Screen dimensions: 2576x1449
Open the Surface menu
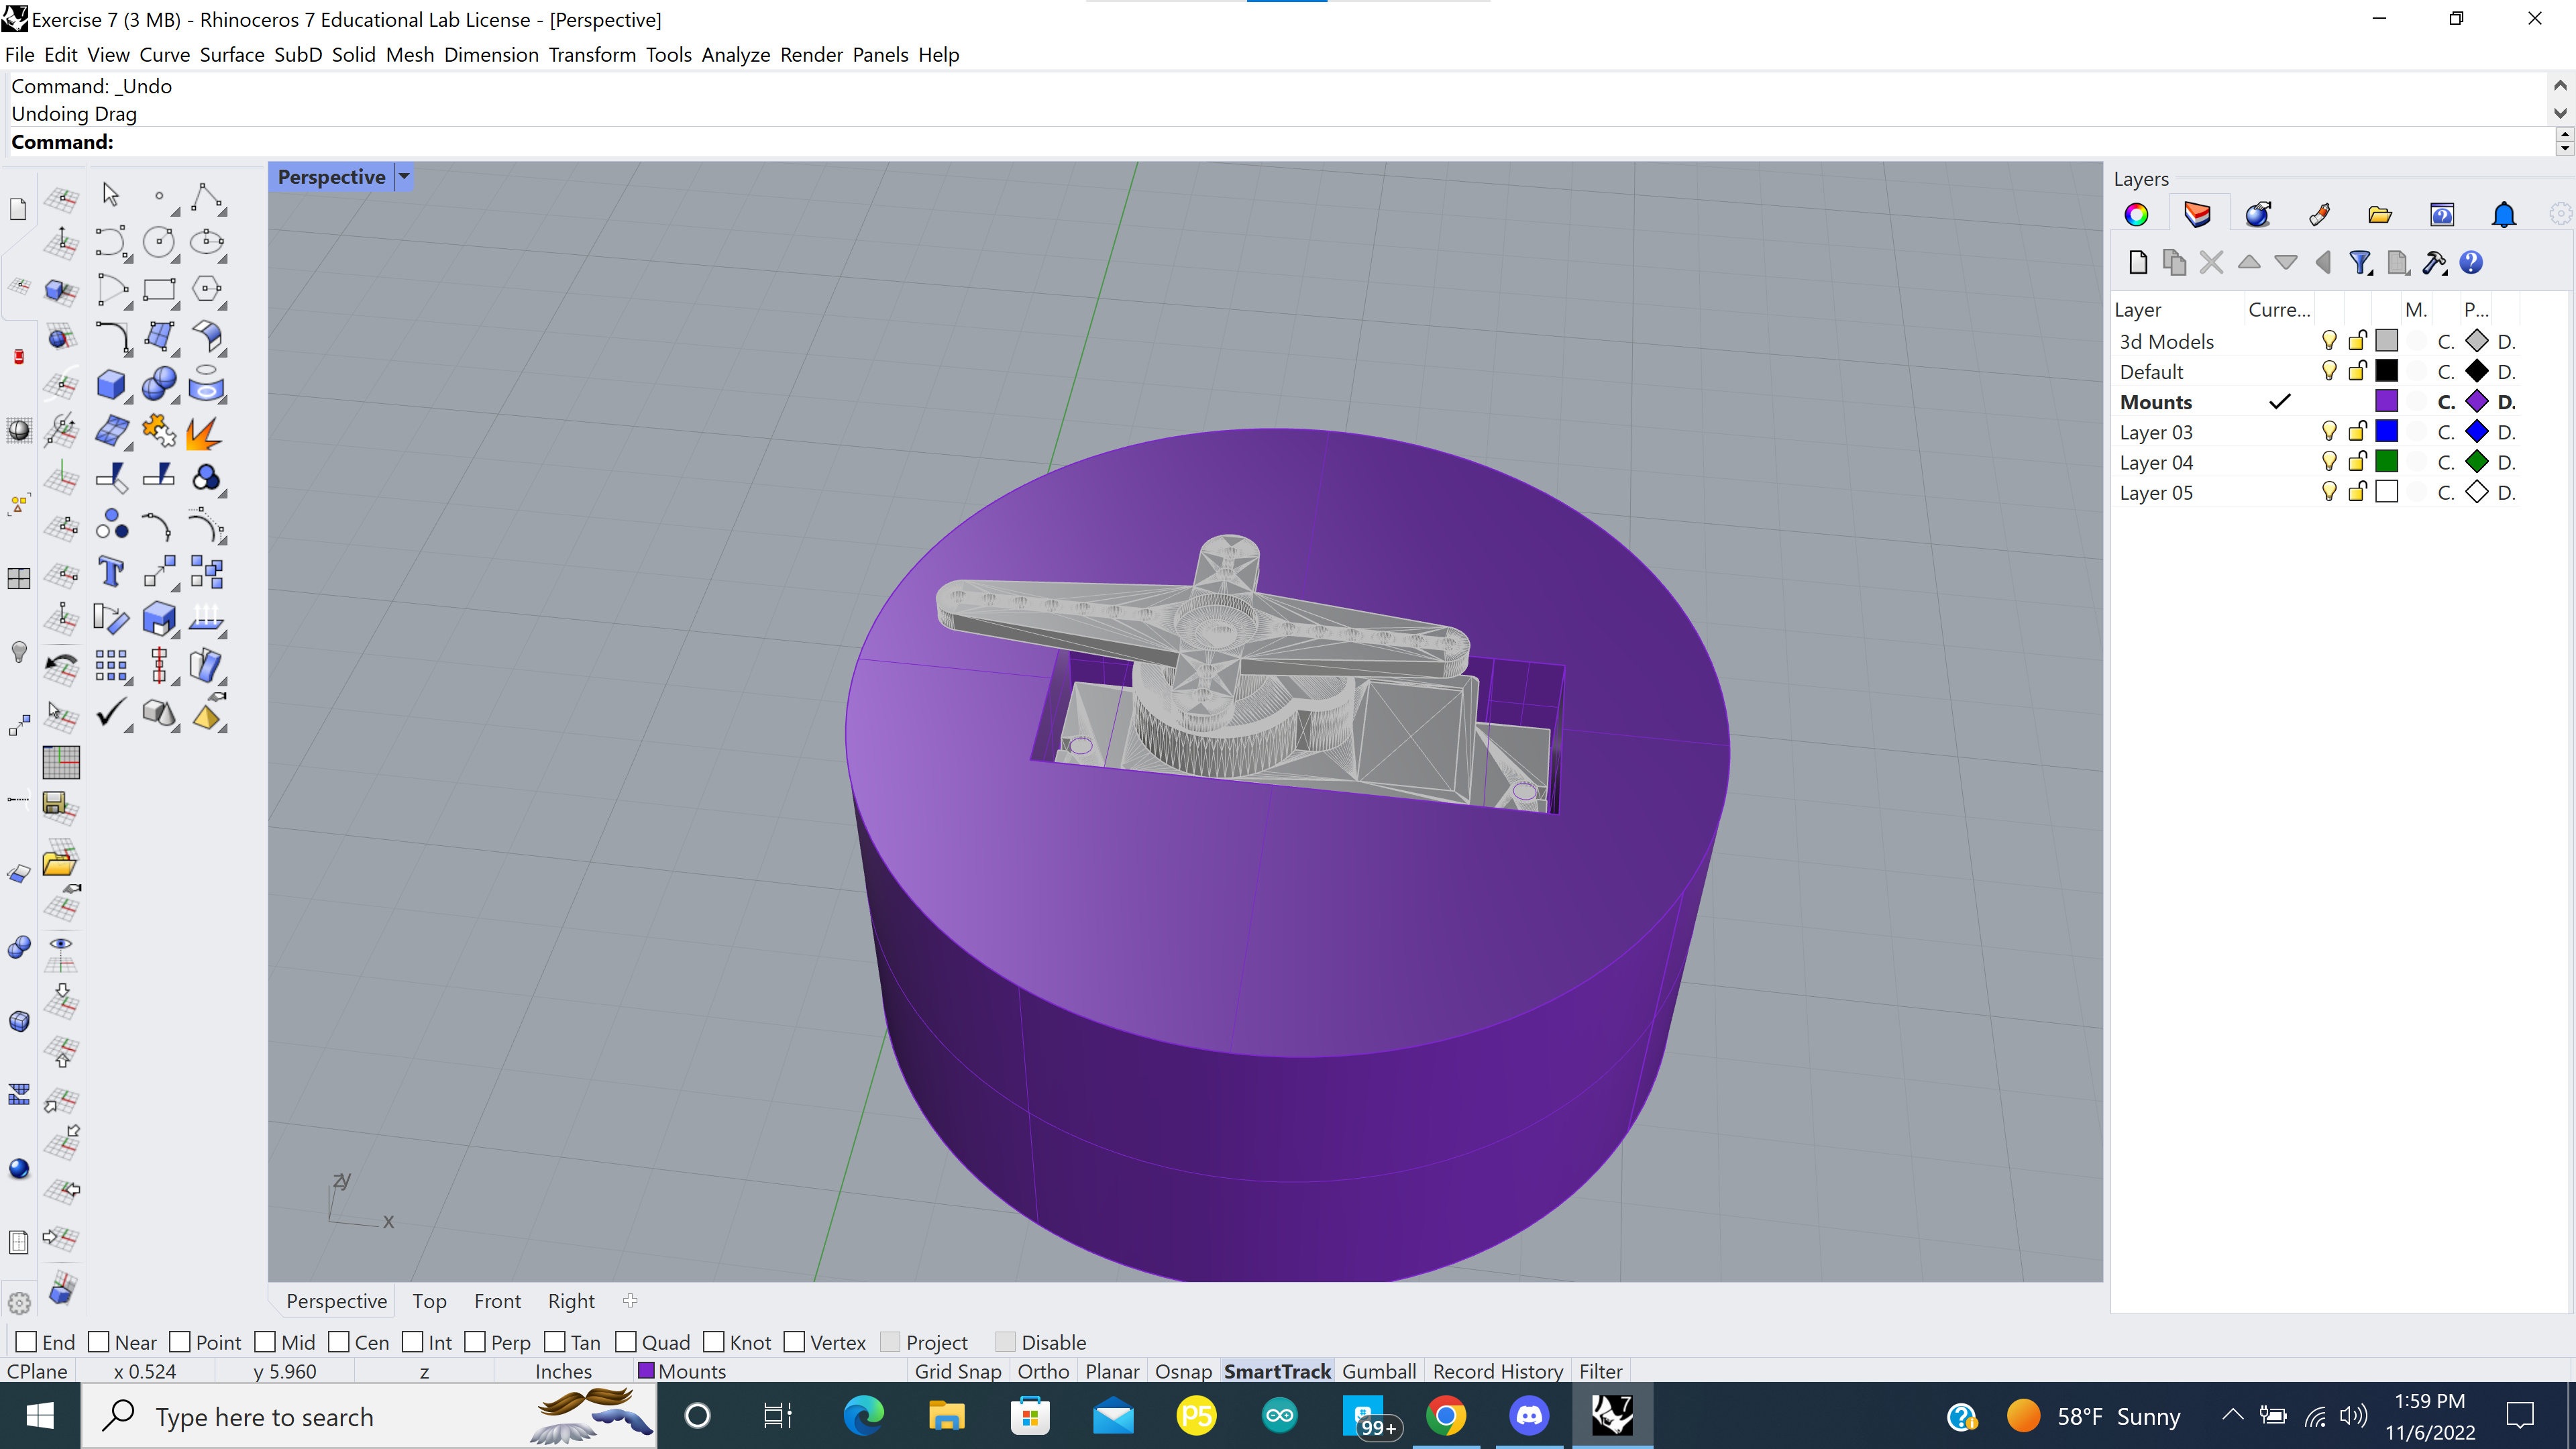click(232, 54)
